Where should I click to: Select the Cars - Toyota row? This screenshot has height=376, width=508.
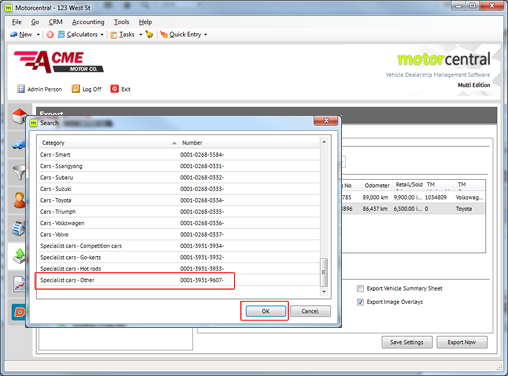point(179,200)
